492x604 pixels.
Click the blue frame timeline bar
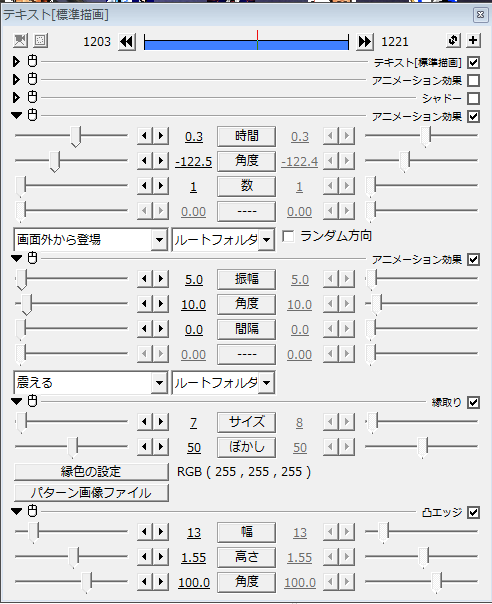[246, 45]
